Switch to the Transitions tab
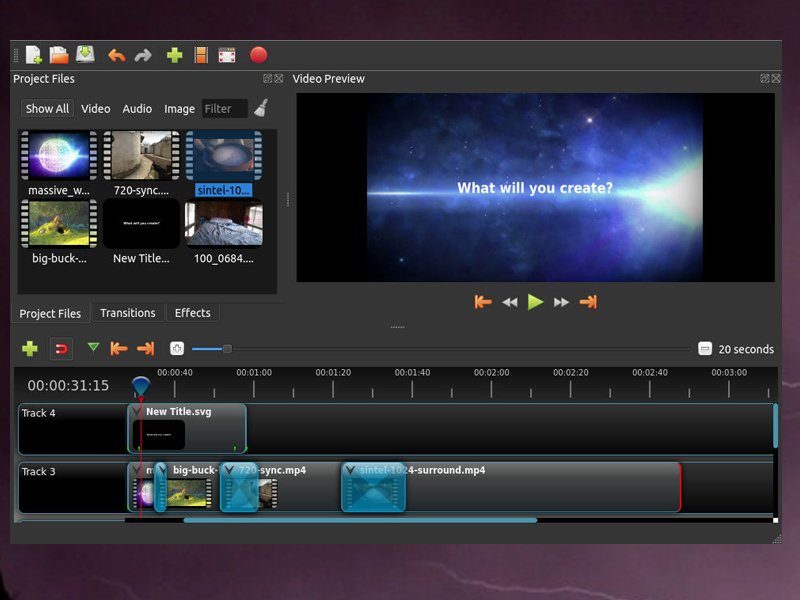 [128, 313]
